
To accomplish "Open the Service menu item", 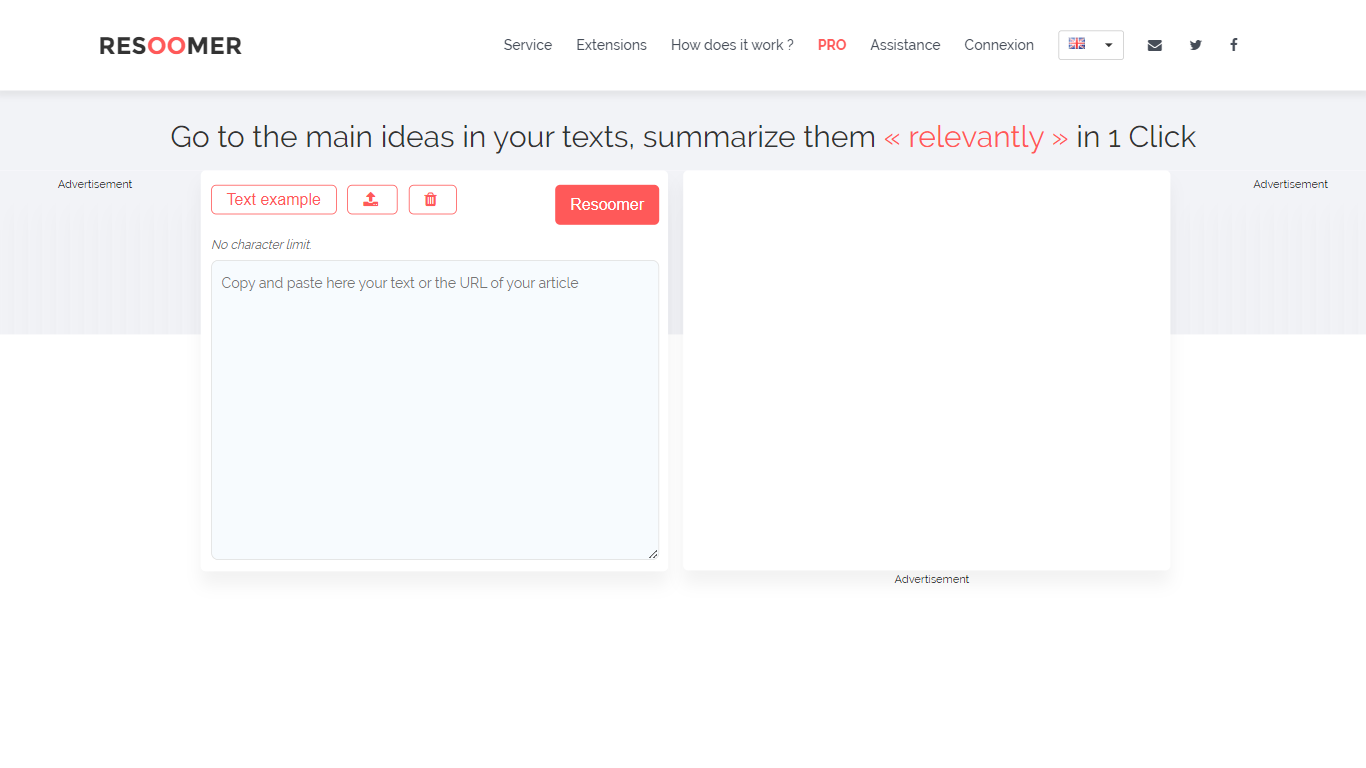I will pos(527,45).
